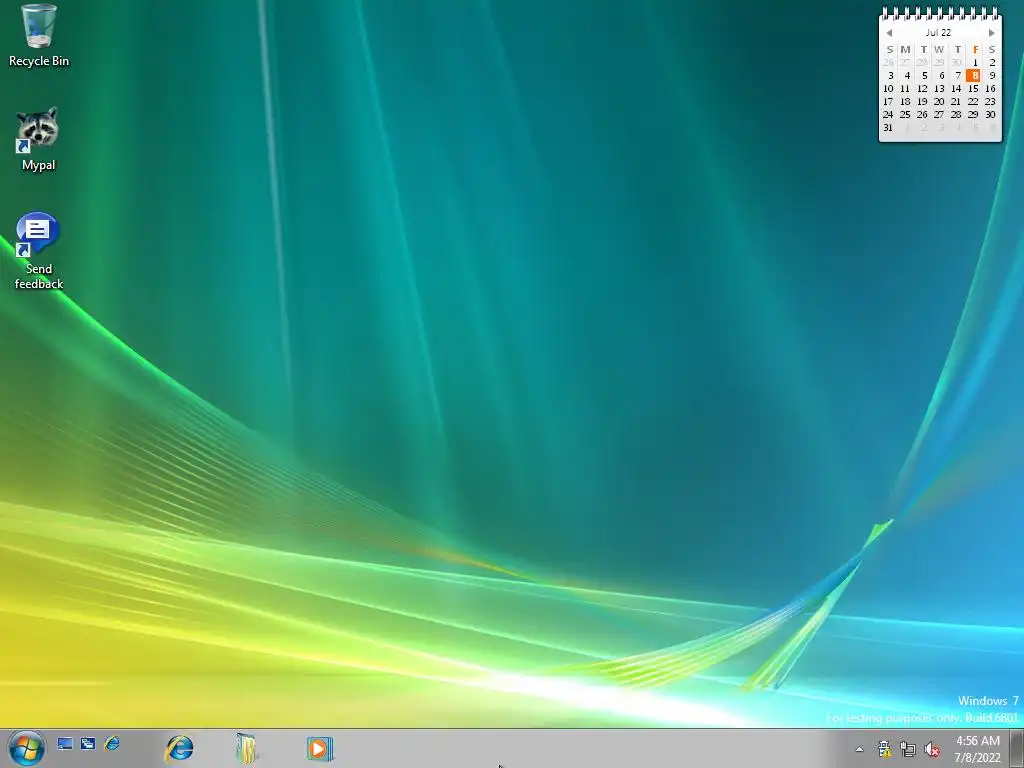Click the muted volume speaker icon

click(932, 749)
